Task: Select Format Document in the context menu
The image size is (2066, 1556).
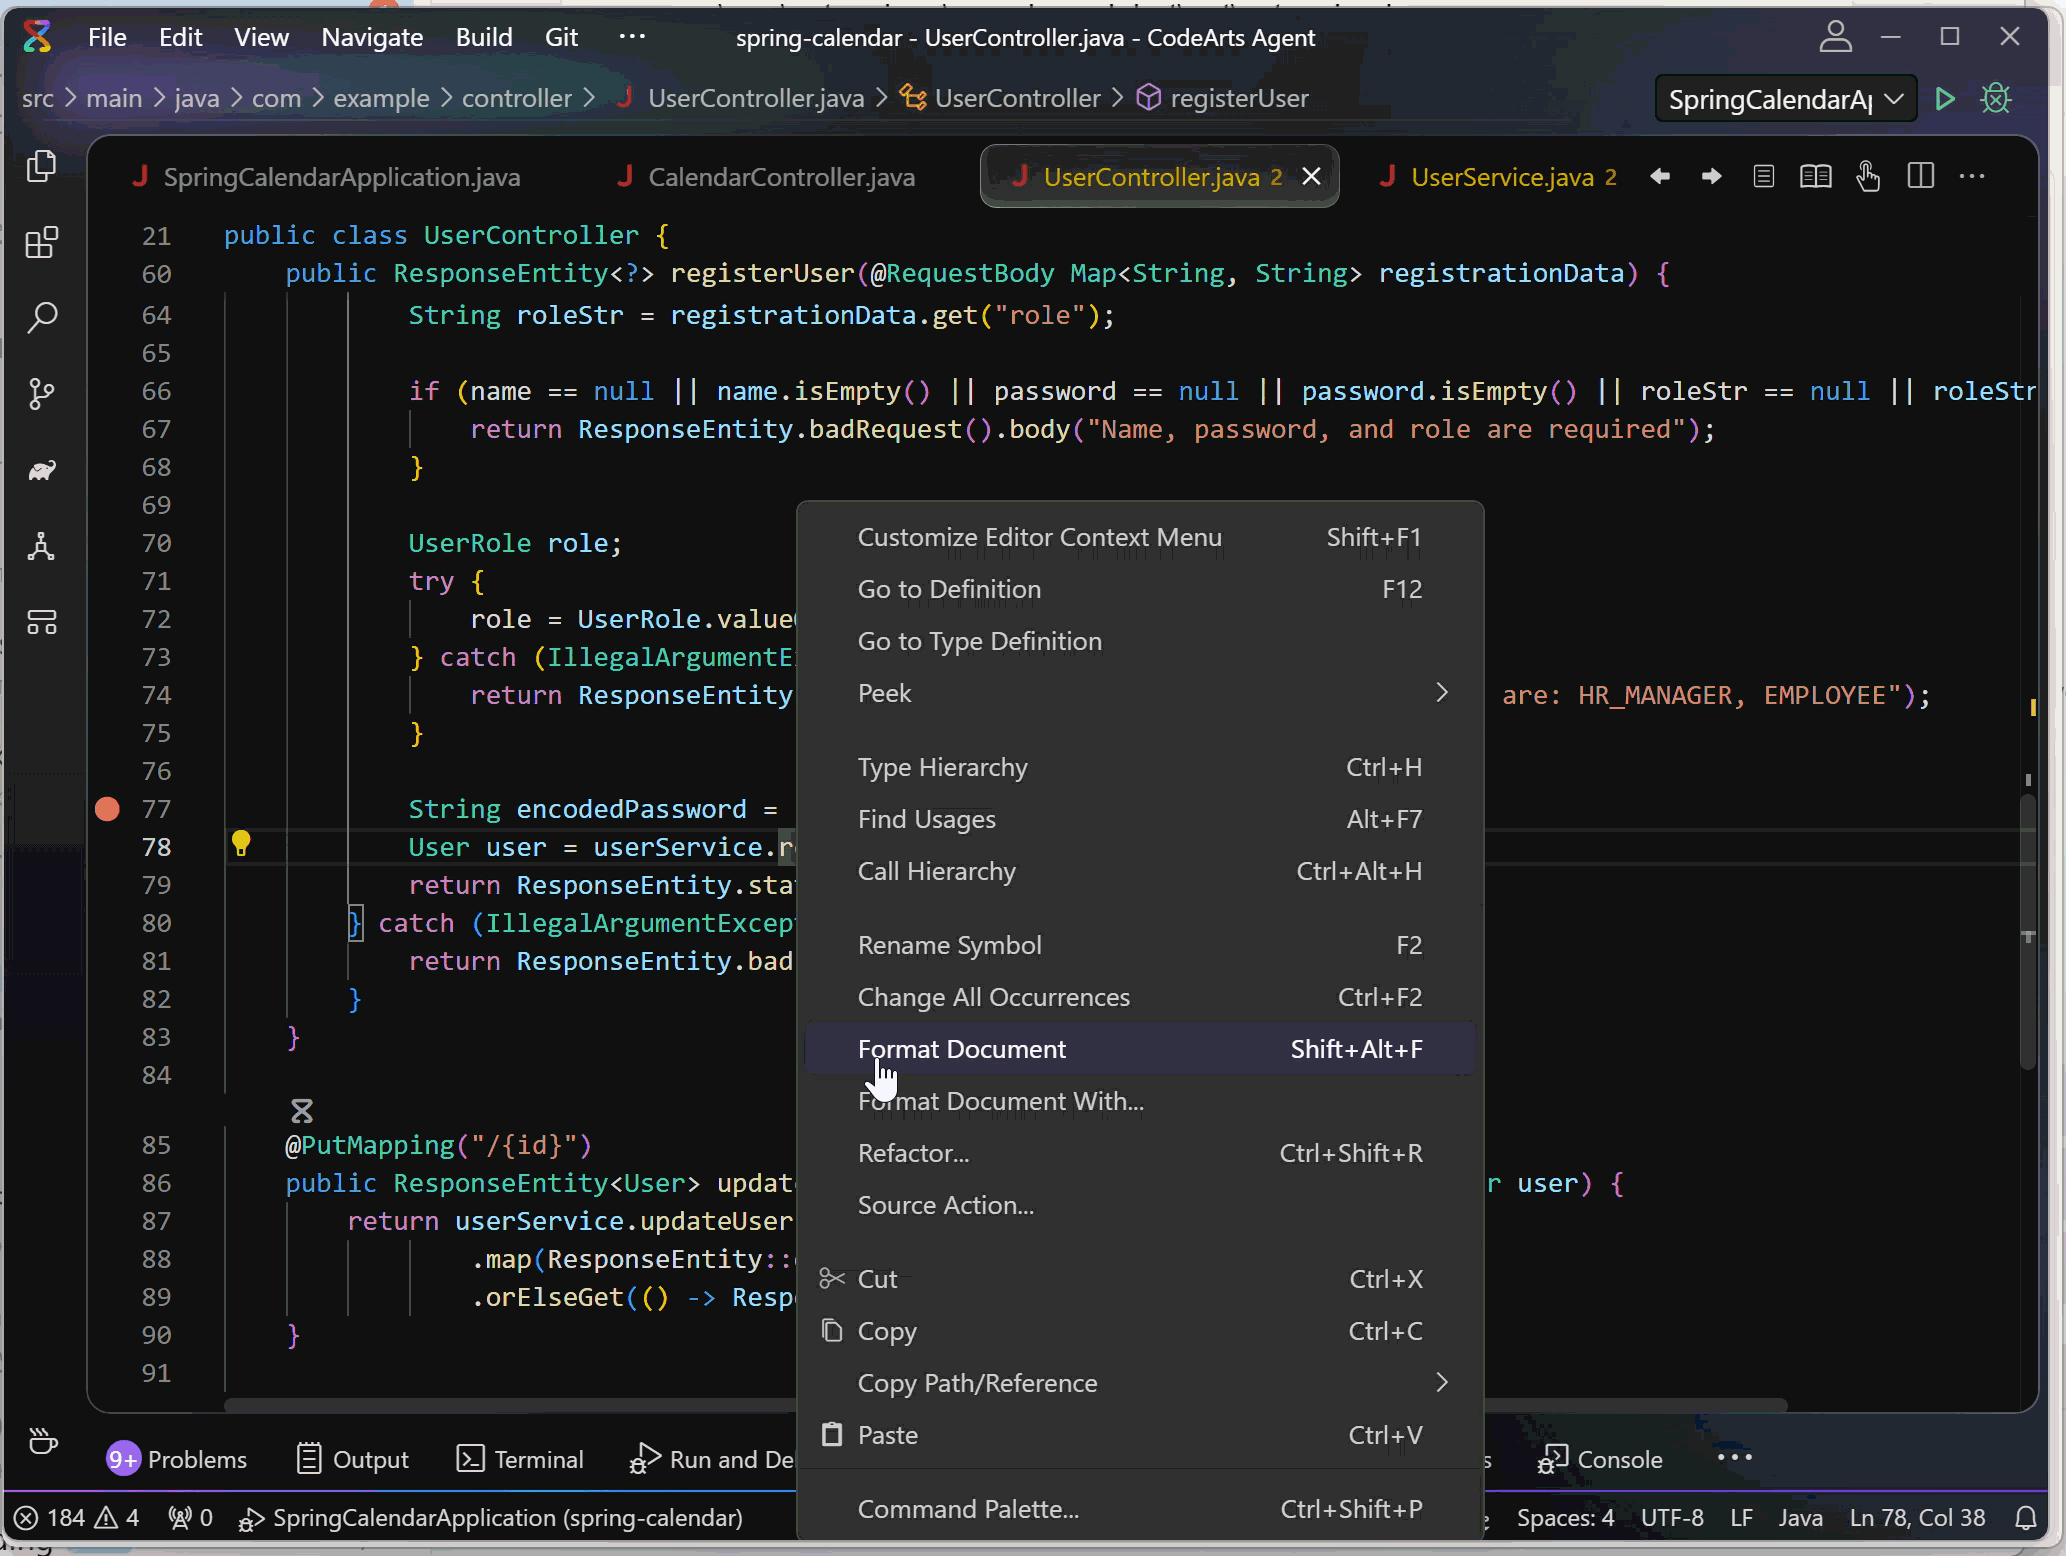Action: pyautogui.click(x=961, y=1049)
